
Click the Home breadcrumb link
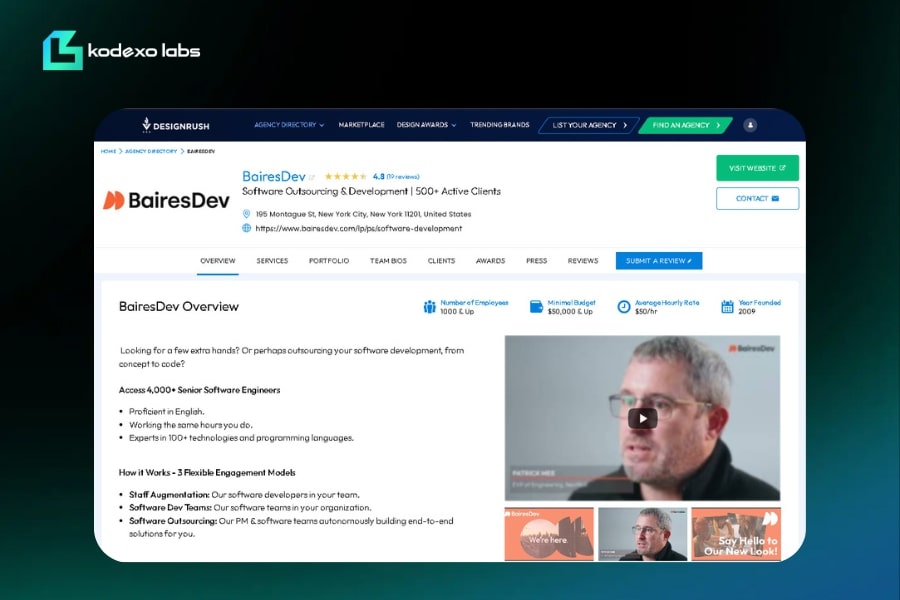(108, 151)
